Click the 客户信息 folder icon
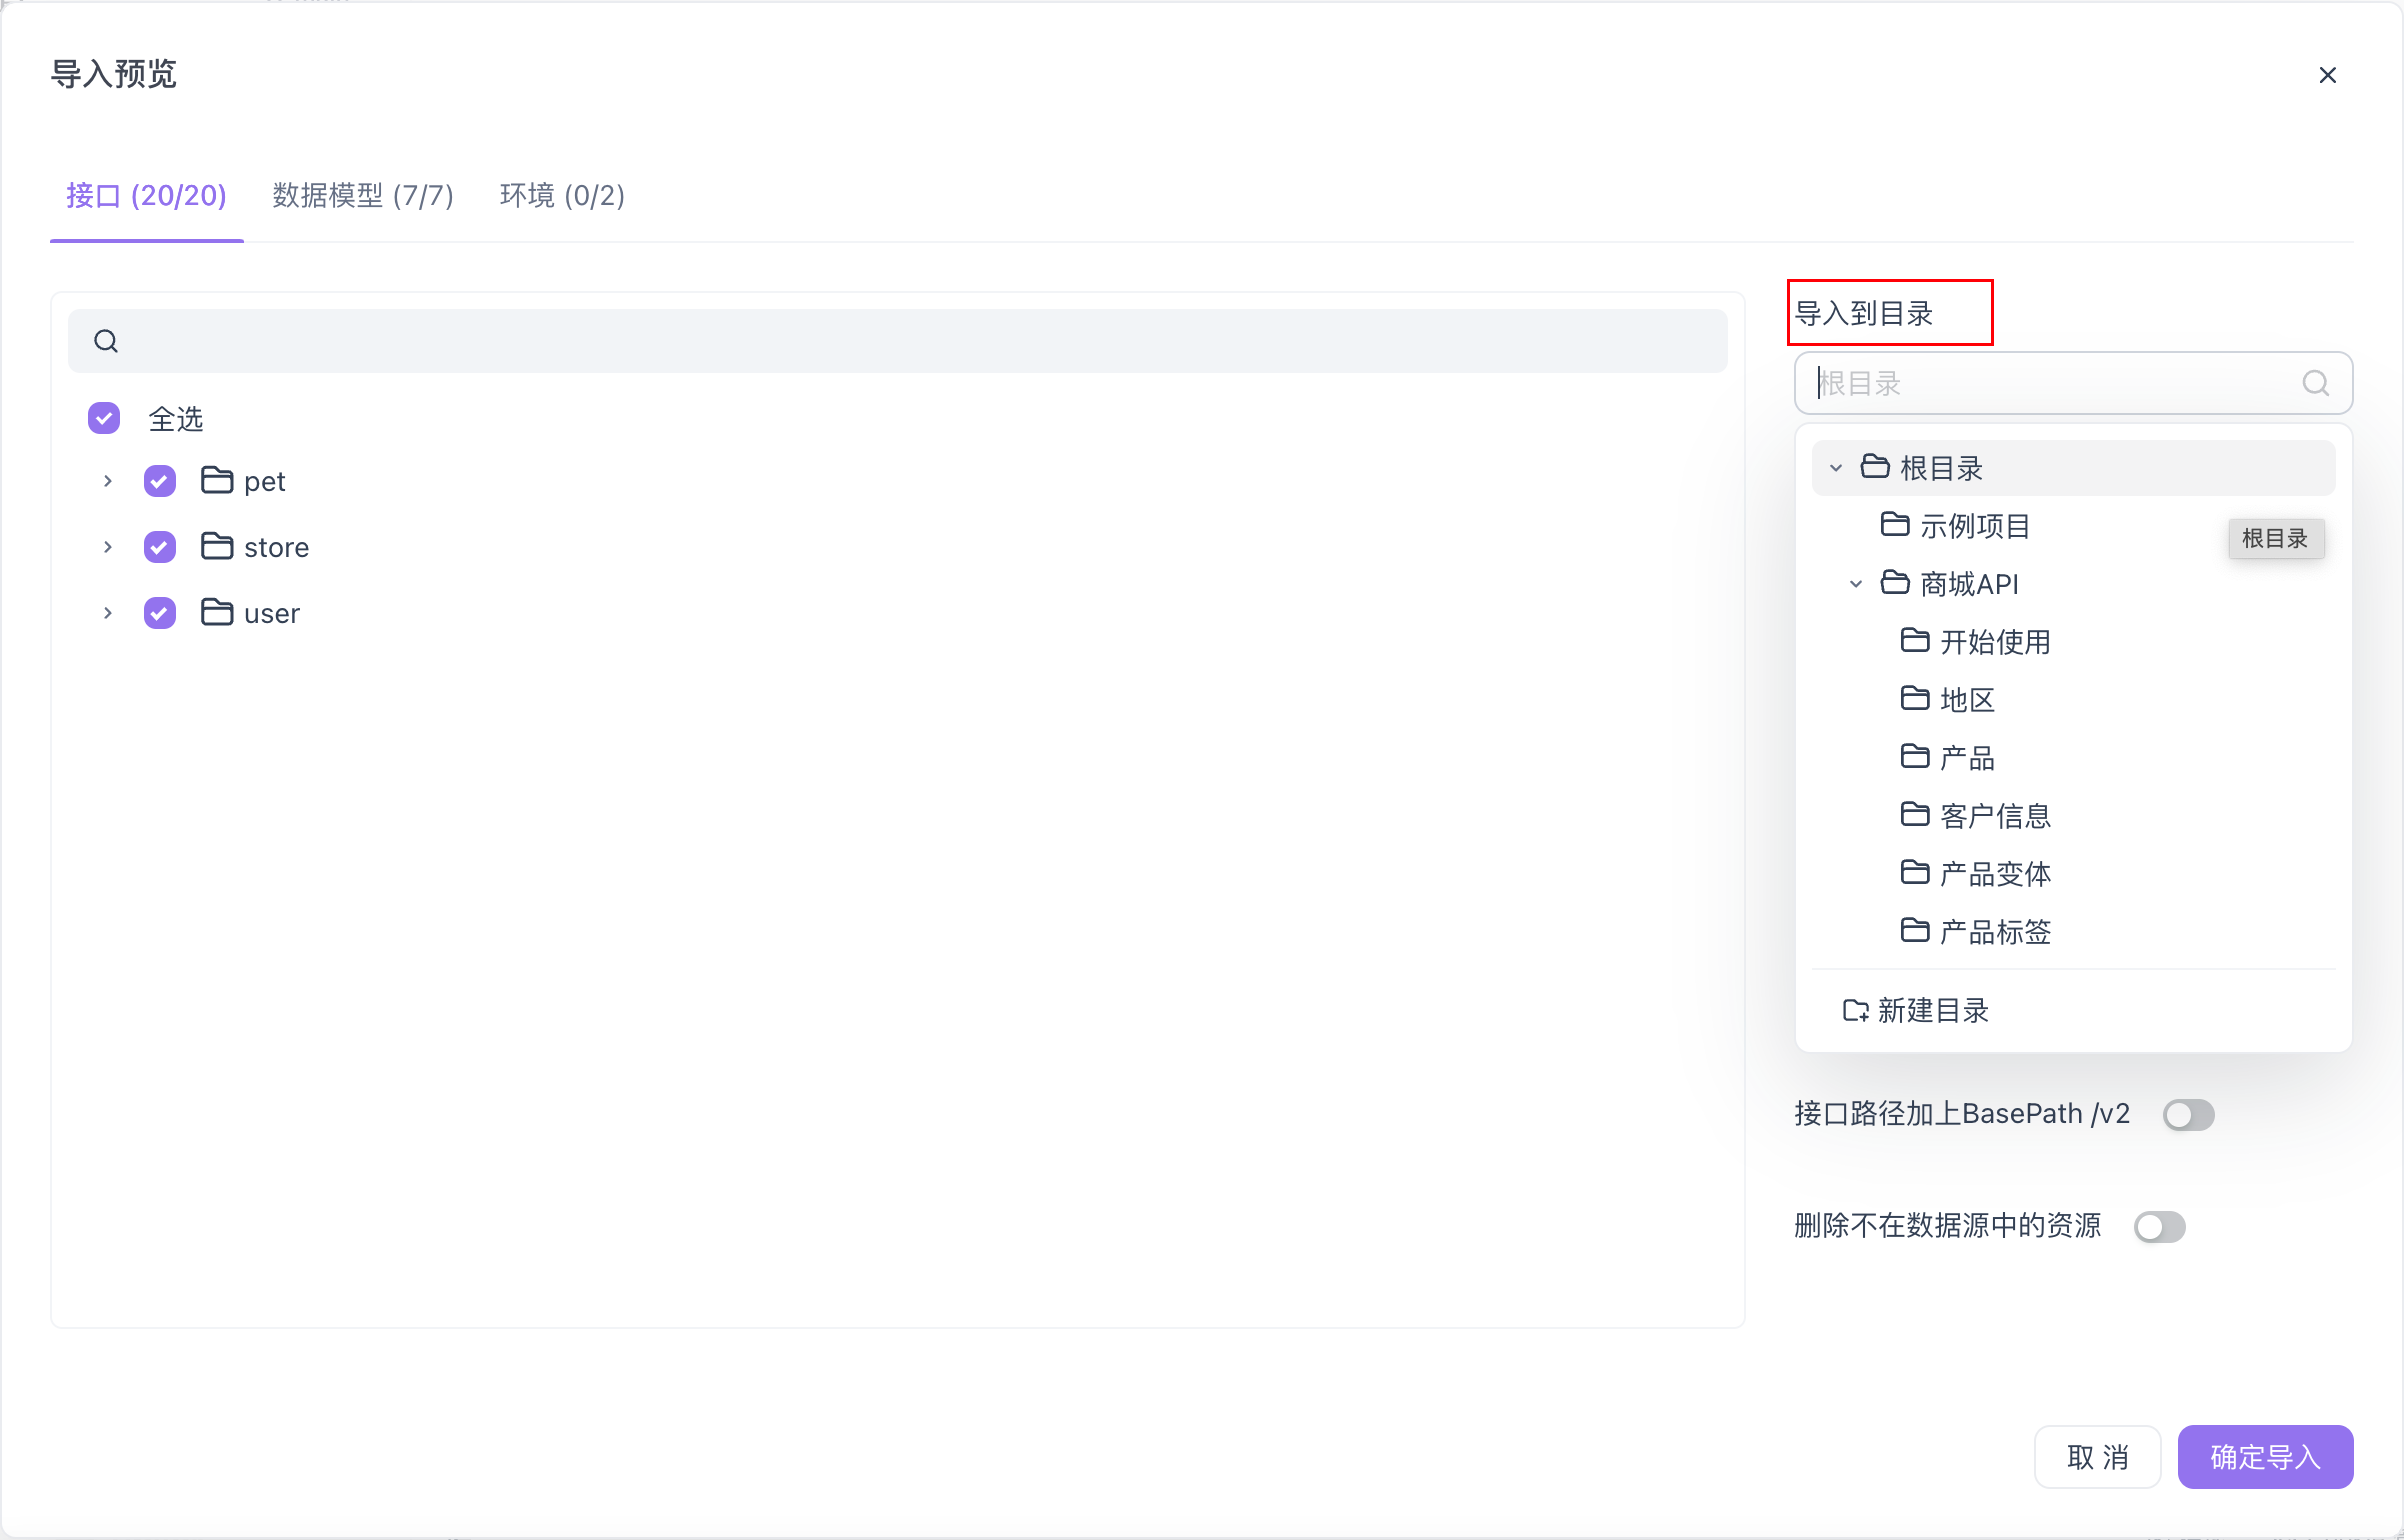The image size is (2404, 1540). [1915, 814]
